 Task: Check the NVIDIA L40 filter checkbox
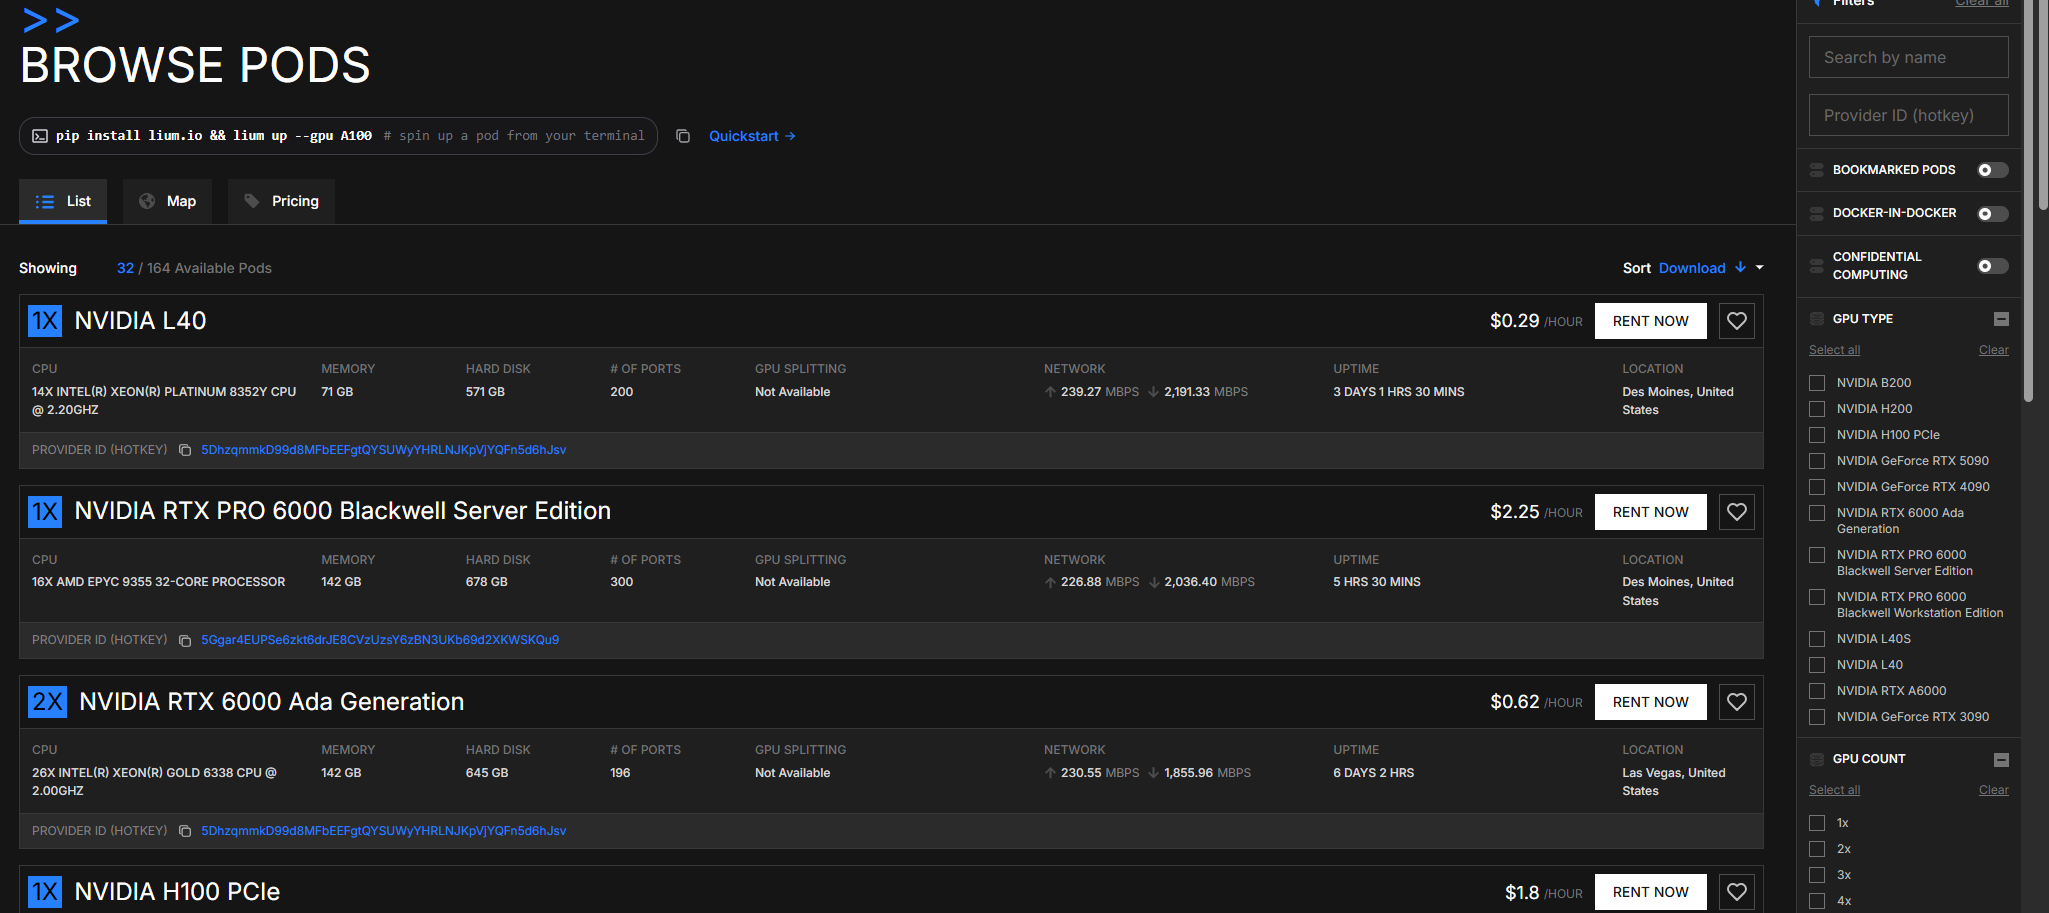tap(1817, 665)
